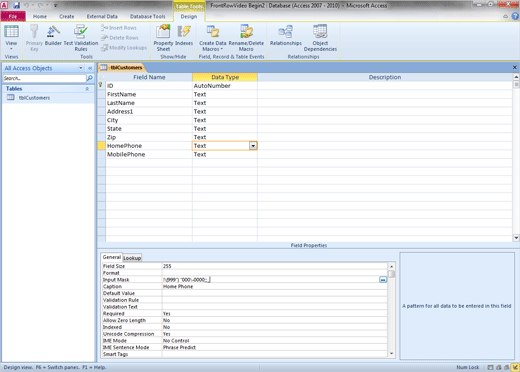The width and height of the screenshot is (520, 372).
Task: Switch to the Create ribbon tab
Action: pyautogui.click(x=67, y=16)
